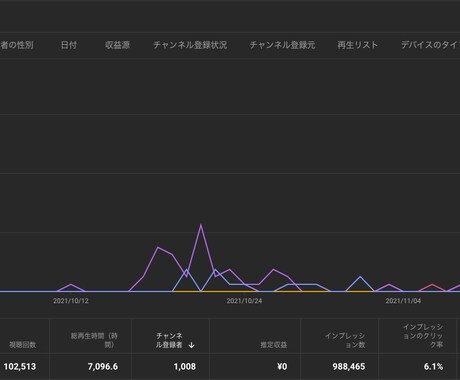Click the red line peak on chart
Screen dimensions: 460x380
pos(432,285)
